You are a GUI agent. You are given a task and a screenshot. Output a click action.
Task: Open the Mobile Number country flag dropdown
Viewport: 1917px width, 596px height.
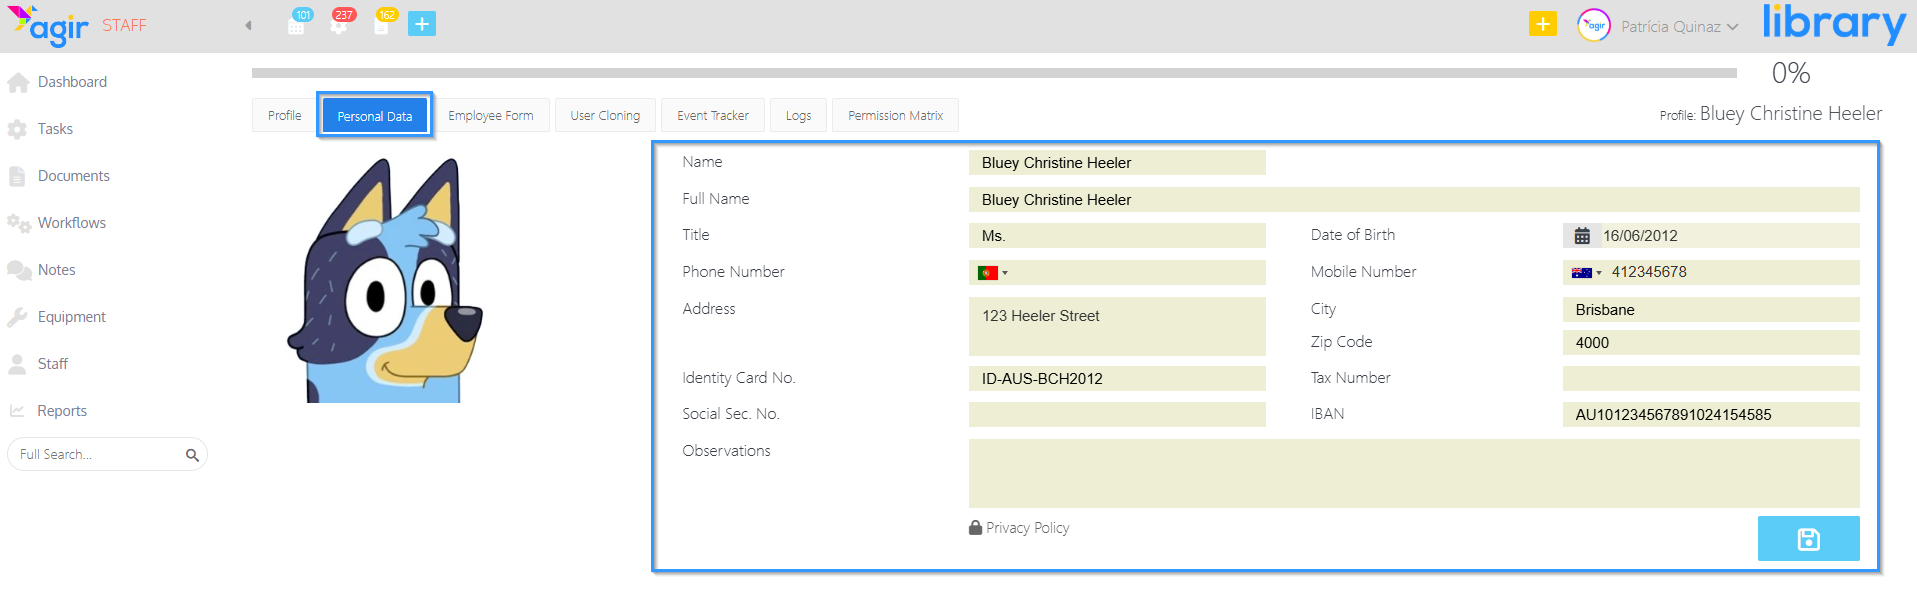(x=1586, y=273)
